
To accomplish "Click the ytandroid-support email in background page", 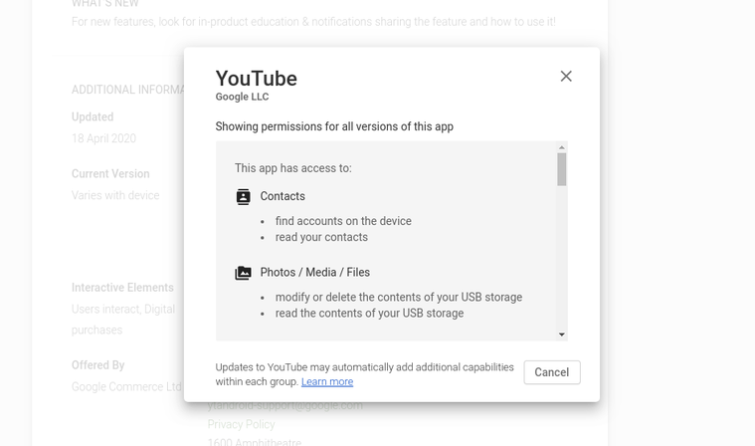I will pyautogui.click(x=285, y=406).
